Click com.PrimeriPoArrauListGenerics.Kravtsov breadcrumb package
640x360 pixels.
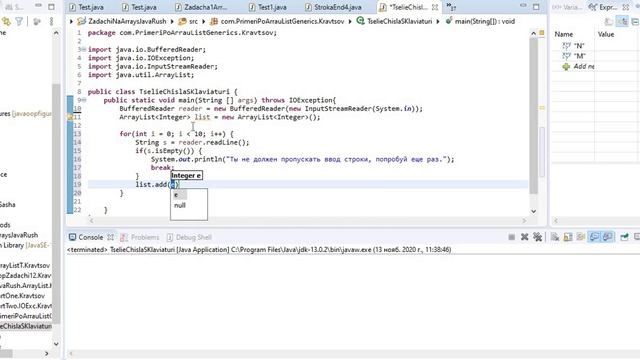[278, 21]
